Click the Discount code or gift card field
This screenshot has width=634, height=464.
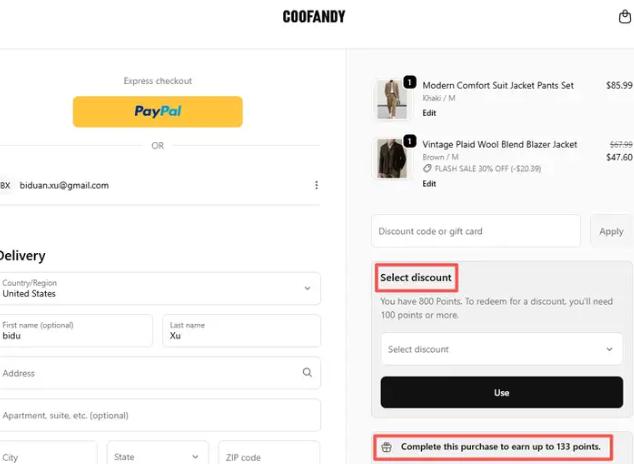click(475, 231)
